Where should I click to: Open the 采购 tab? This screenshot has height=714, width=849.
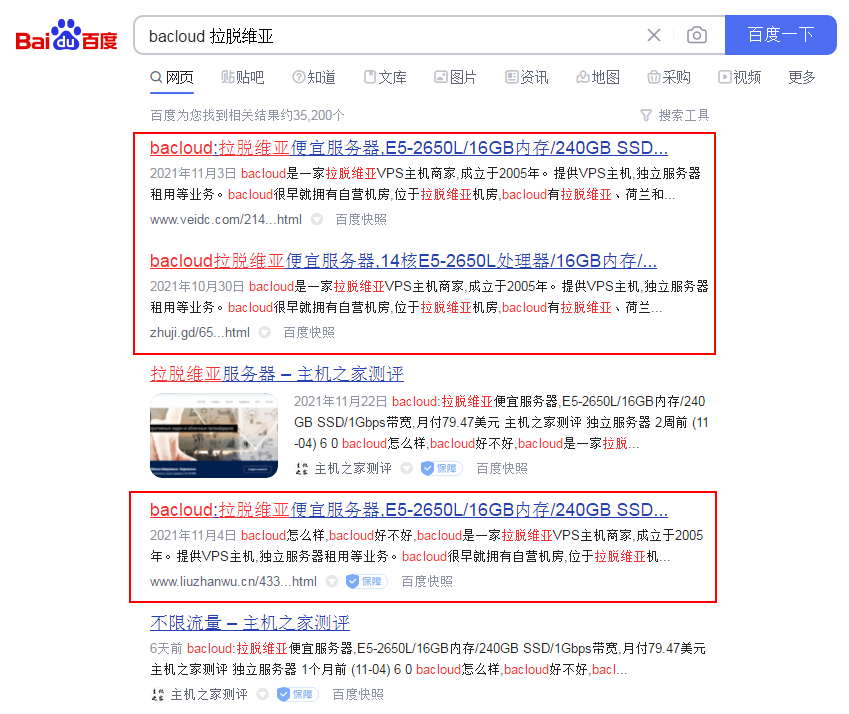tap(669, 77)
